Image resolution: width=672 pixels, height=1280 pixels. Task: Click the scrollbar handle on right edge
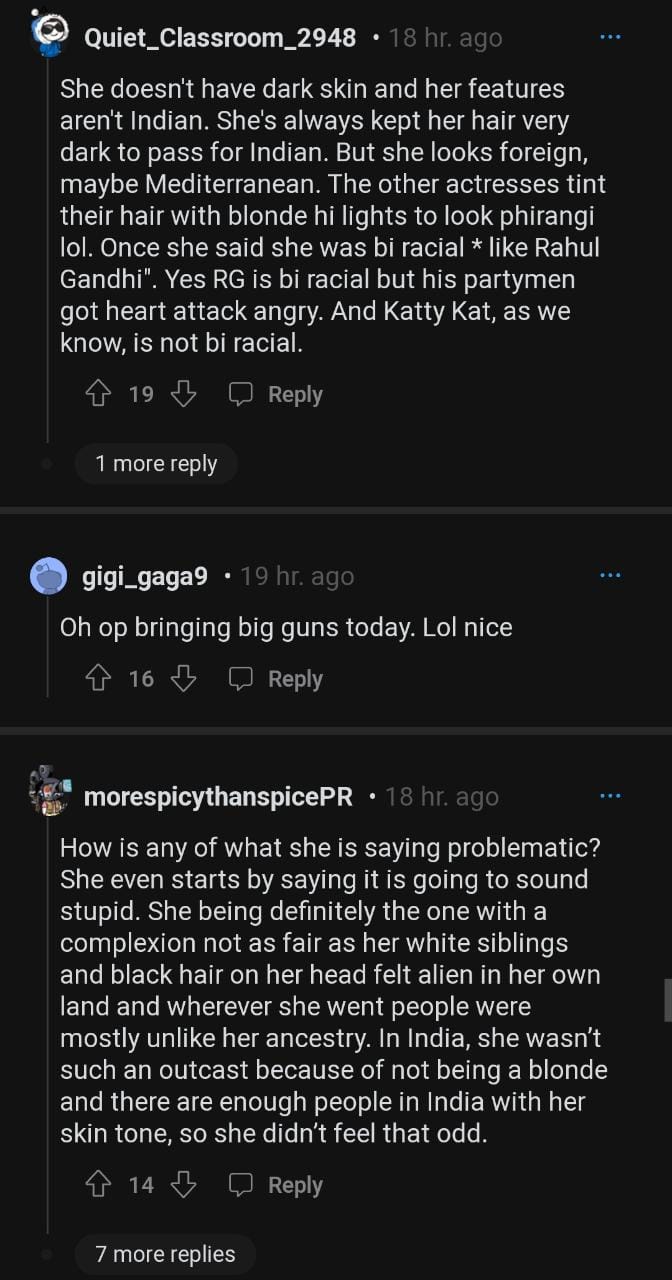[x=667, y=1000]
